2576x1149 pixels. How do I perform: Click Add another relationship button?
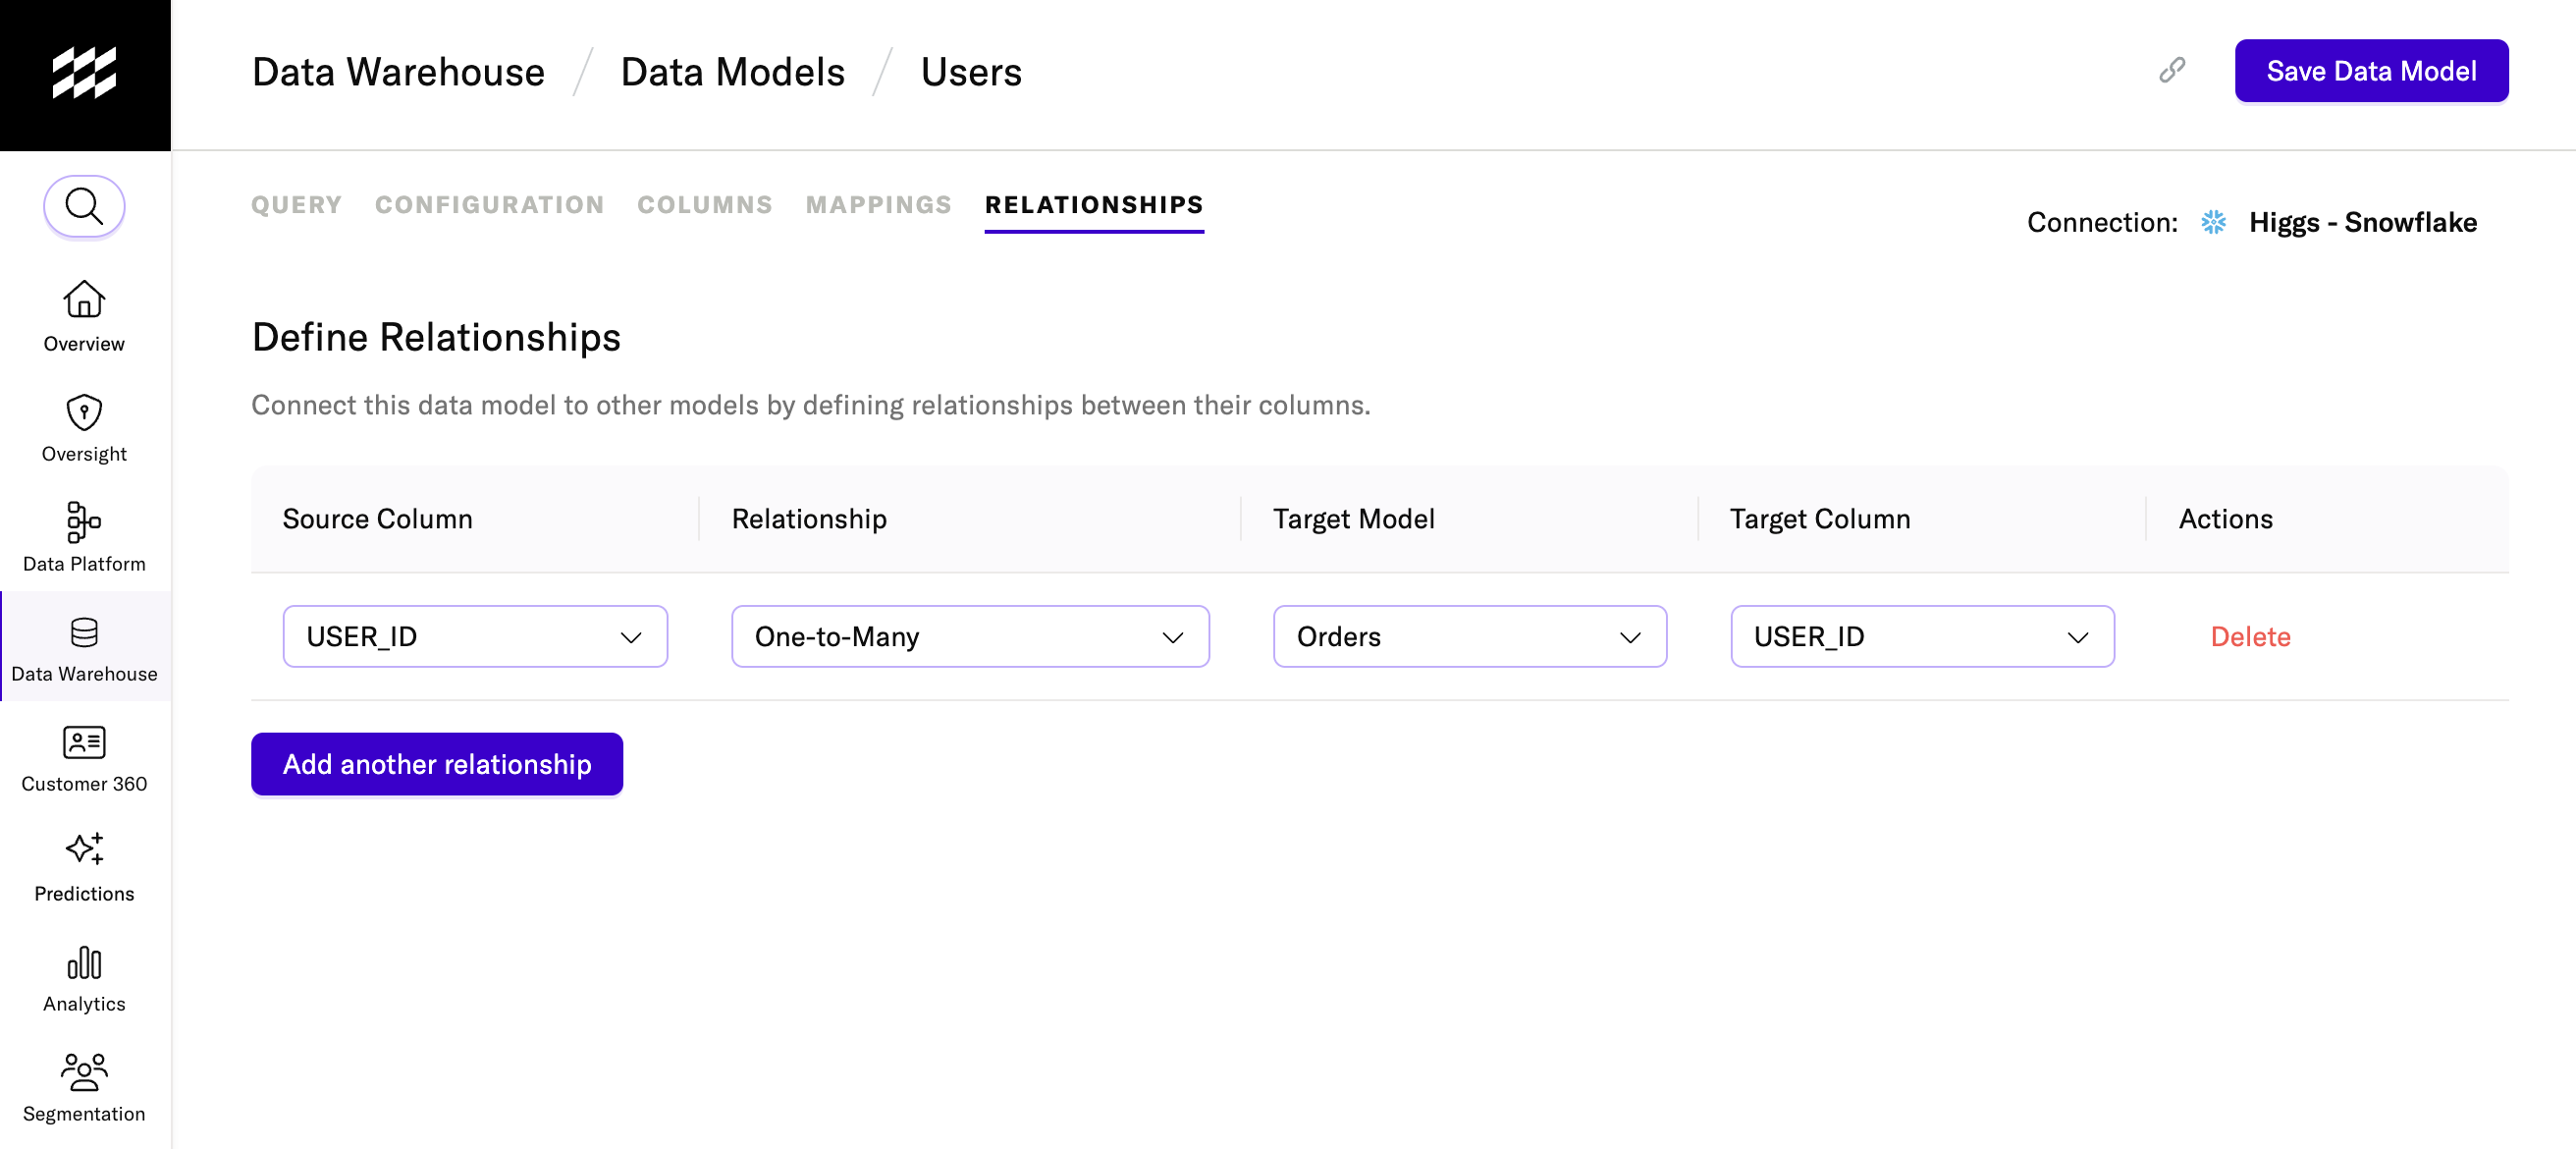pyautogui.click(x=436, y=764)
